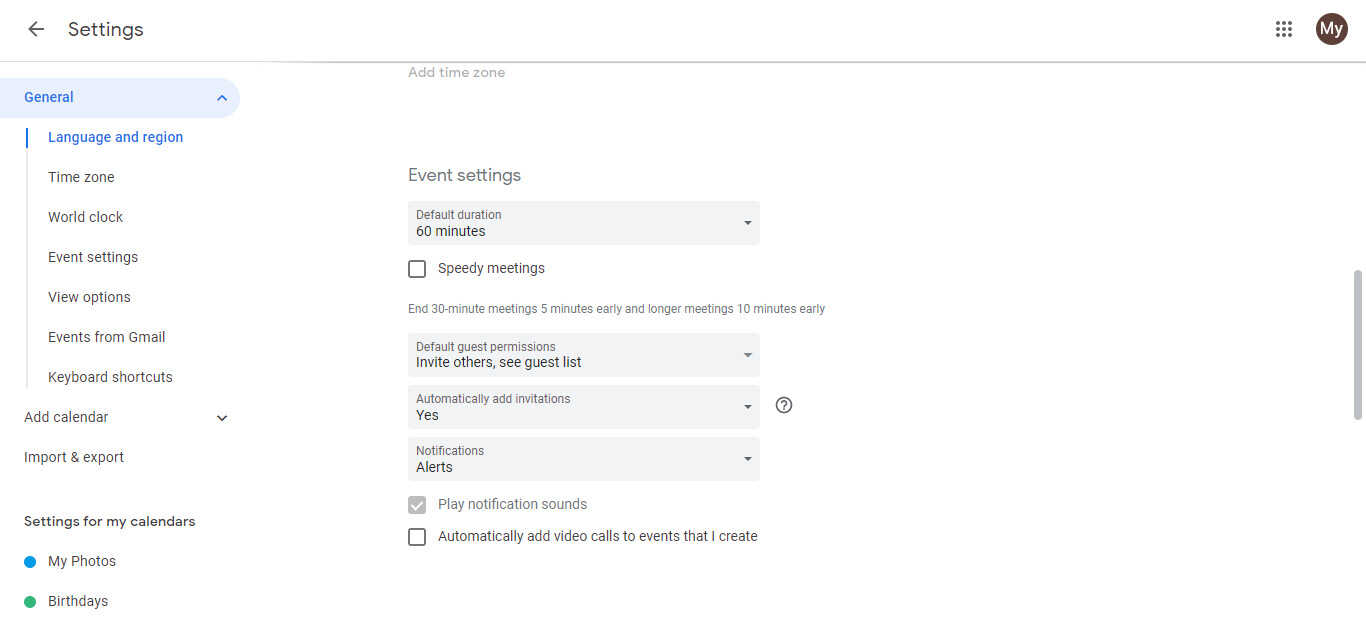1366x617 pixels.
Task: Expand the Add calendar section chevron
Action: point(222,418)
